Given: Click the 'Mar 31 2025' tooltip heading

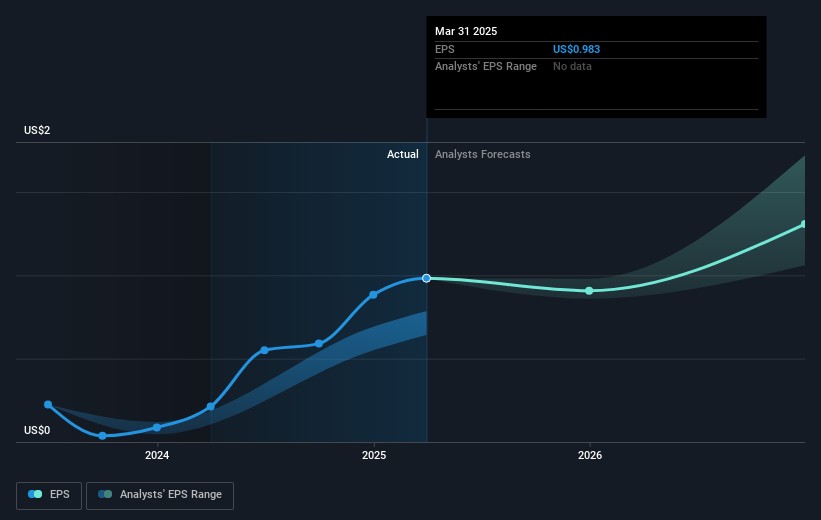Looking at the screenshot, I should click(x=466, y=31).
